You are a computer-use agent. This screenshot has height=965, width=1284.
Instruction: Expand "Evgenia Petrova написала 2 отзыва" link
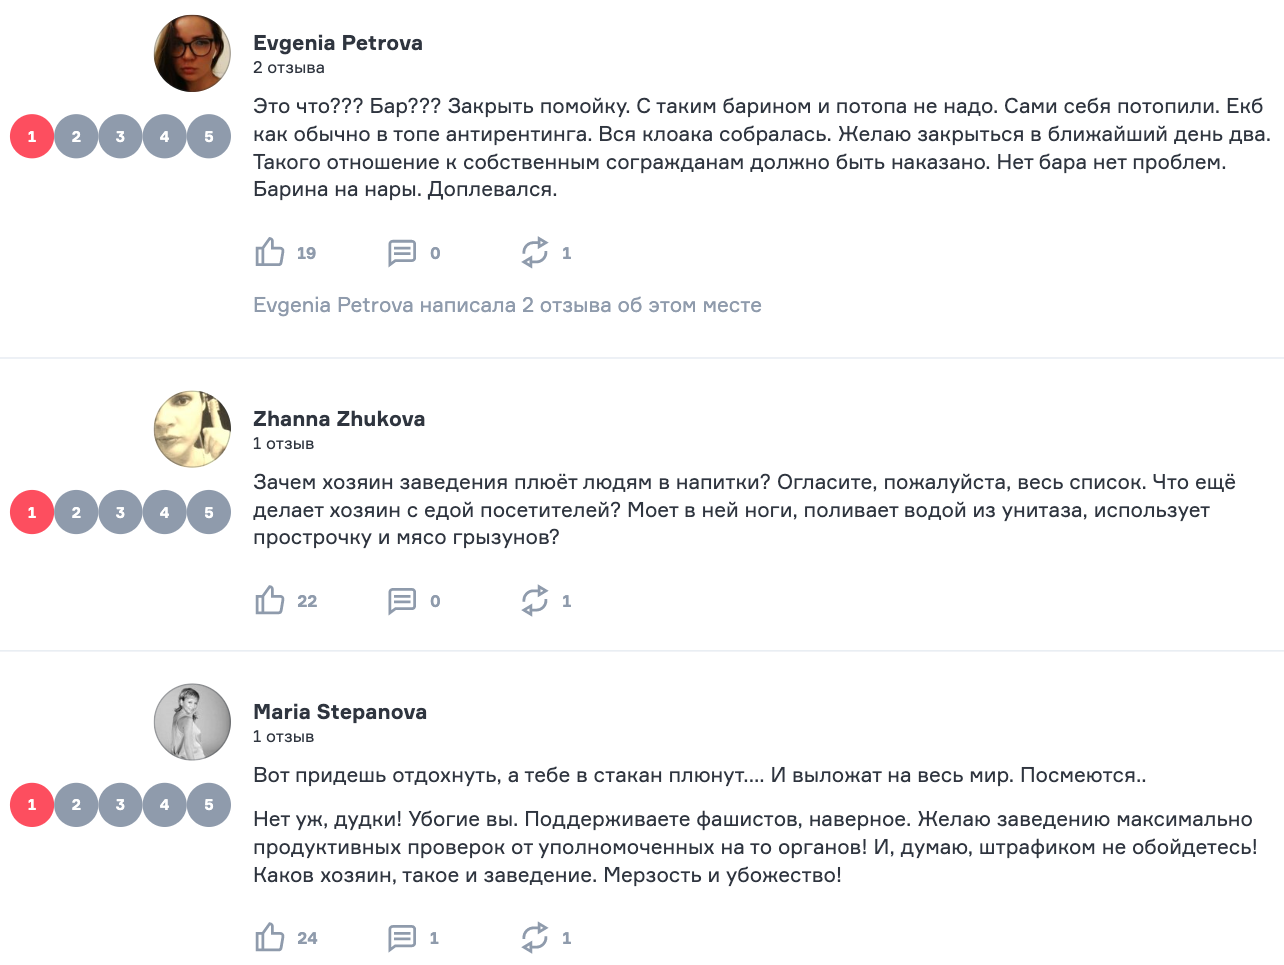pos(507,305)
